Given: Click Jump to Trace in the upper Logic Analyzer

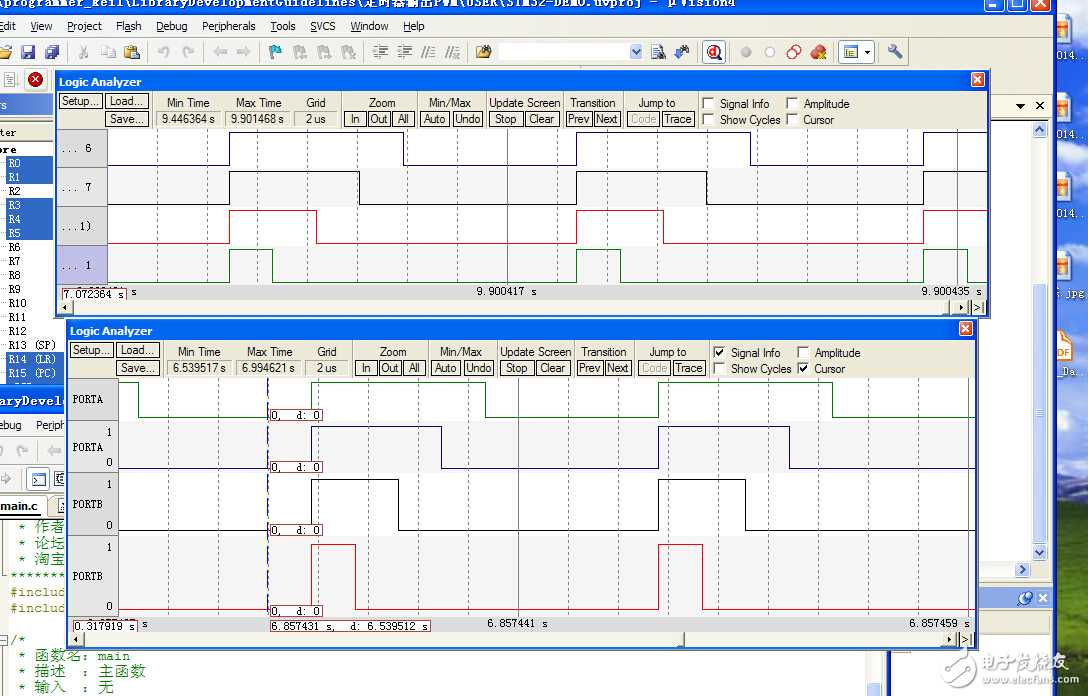Looking at the screenshot, I should point(677,119).
